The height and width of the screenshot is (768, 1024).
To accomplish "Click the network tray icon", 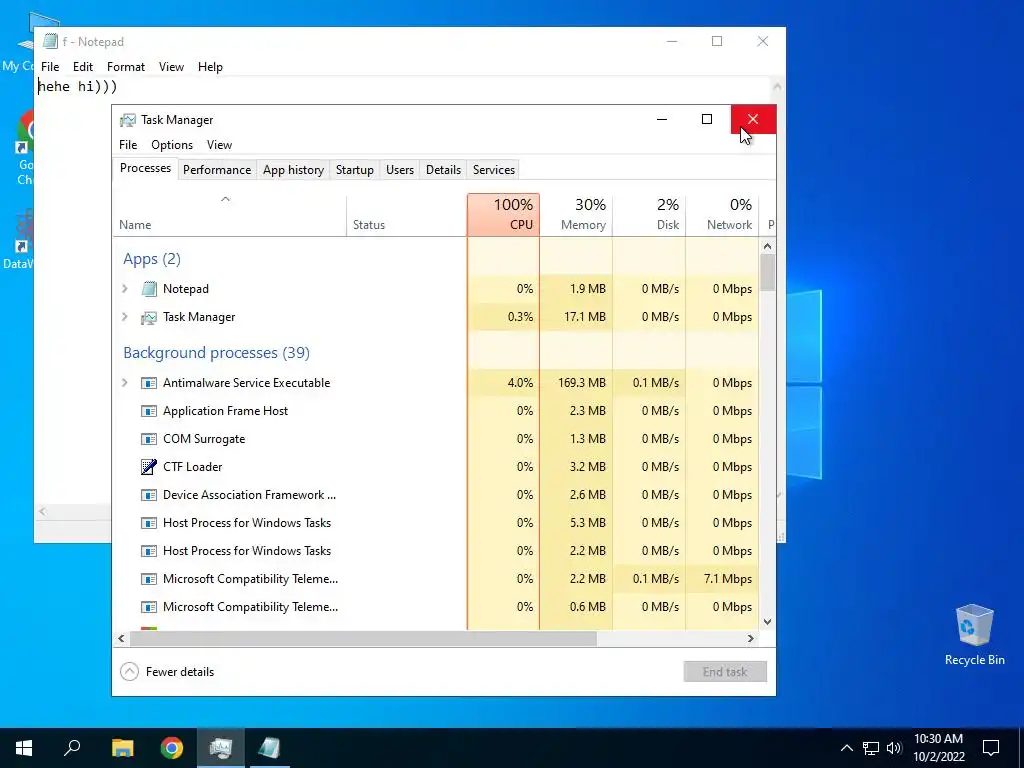I will coord(871,748).
